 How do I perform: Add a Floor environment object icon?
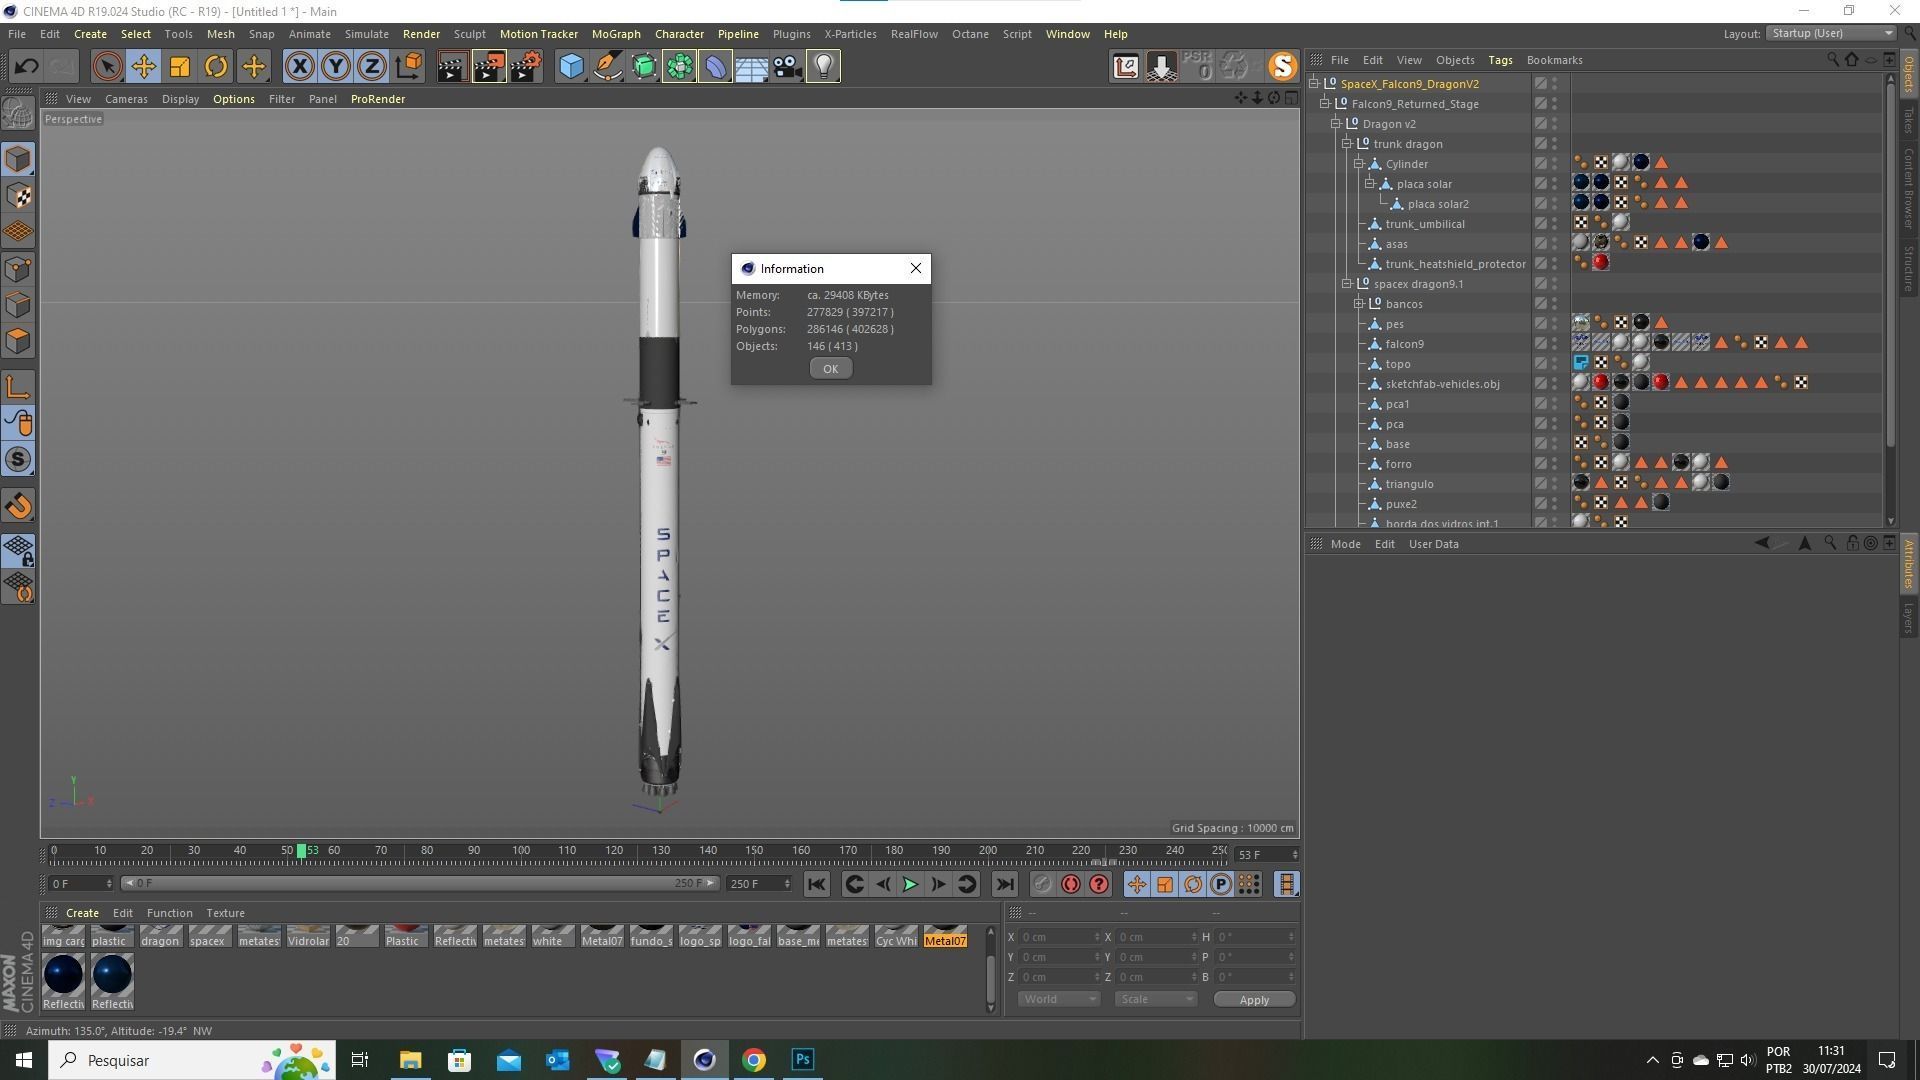pos(751,67)
